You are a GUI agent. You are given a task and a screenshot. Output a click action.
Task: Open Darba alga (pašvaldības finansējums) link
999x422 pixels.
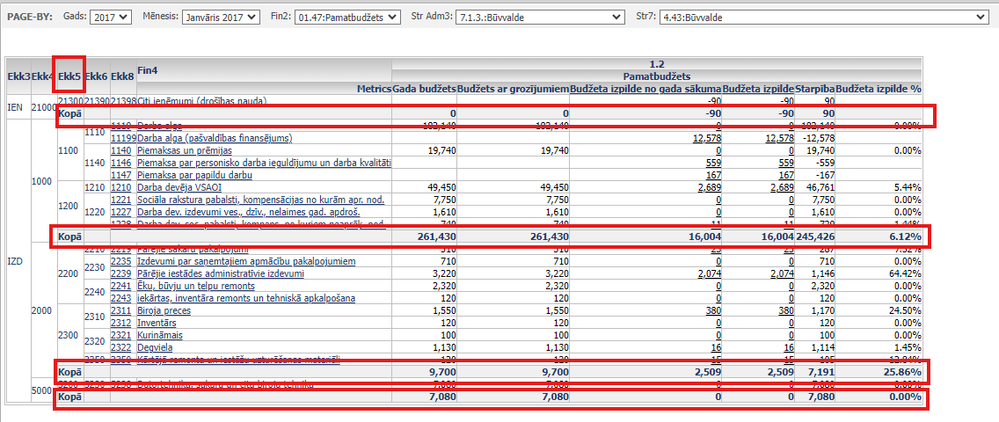click(x=214, y=138)
